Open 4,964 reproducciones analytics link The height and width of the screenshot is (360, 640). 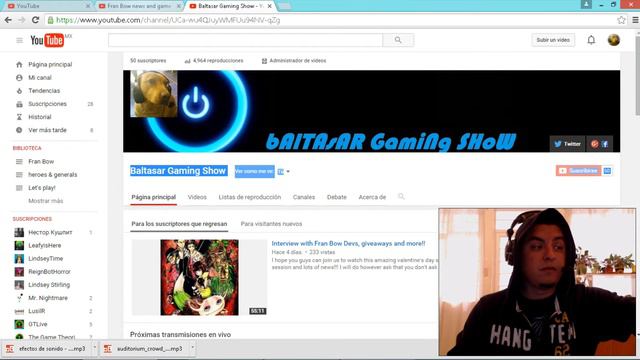pyautogui.click(x=214, y=61)
